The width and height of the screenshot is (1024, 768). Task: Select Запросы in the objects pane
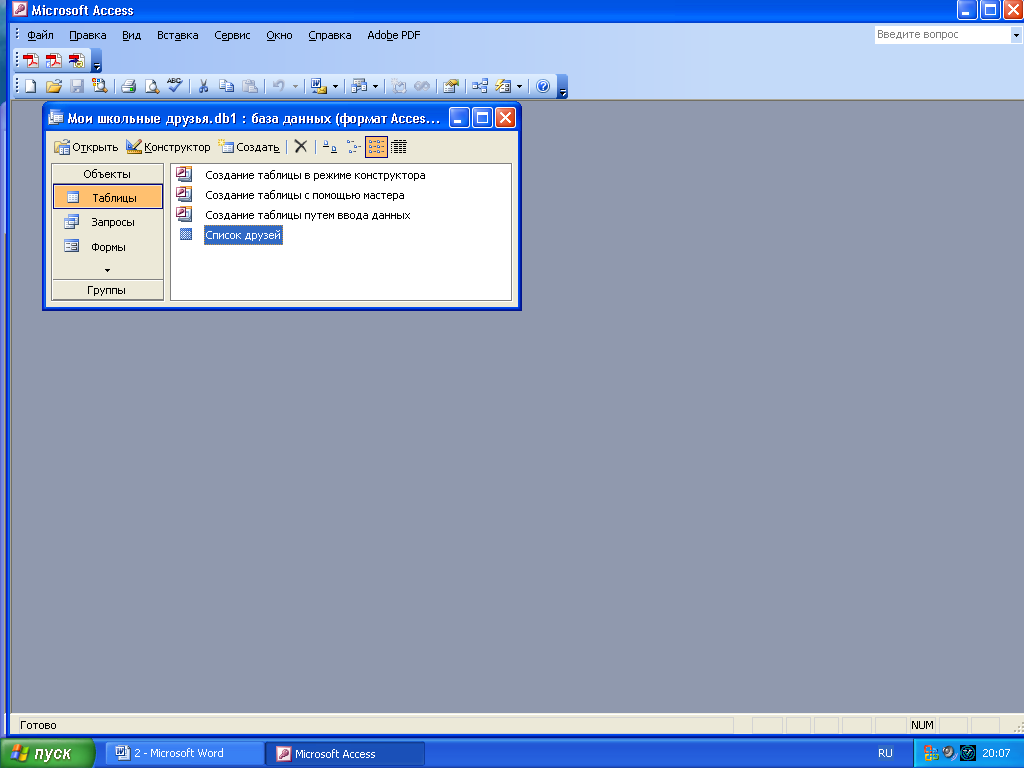pos(108,222)
